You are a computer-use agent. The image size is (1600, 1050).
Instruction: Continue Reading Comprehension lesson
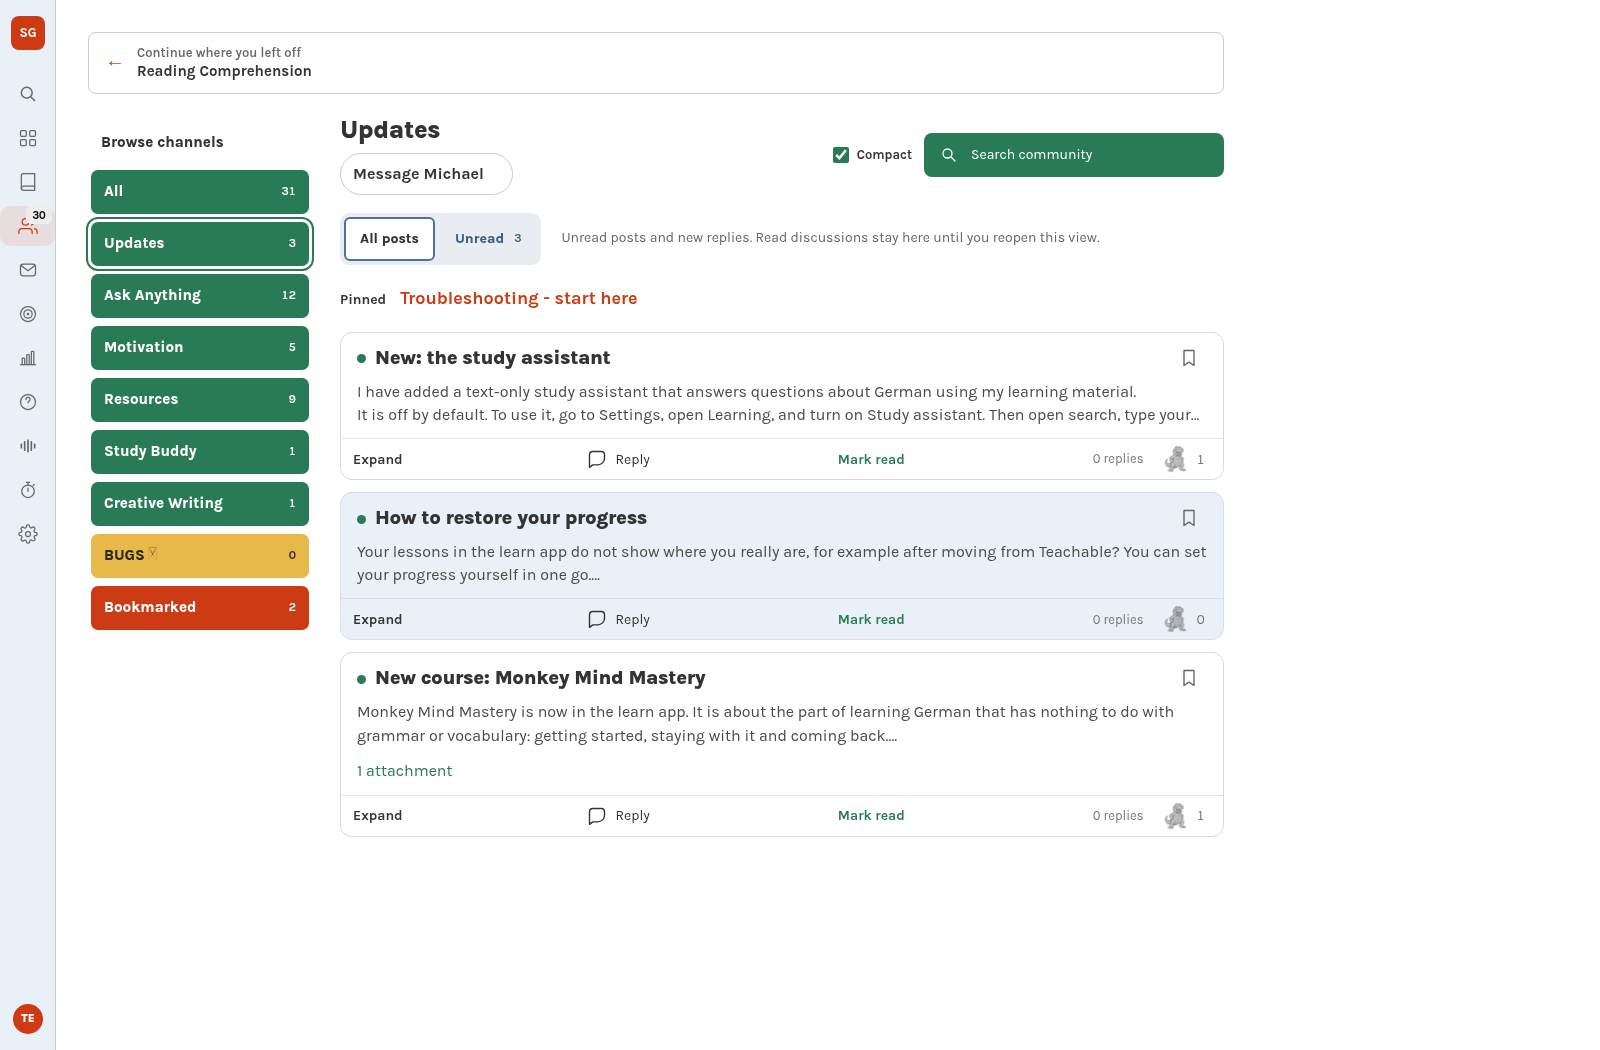(x=656, y=63)
